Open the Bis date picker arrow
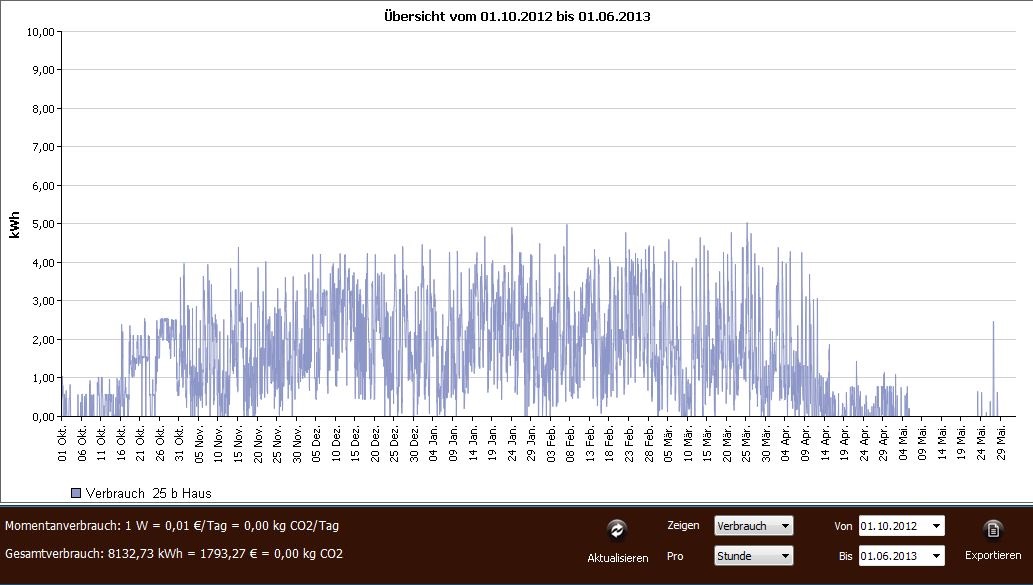The width and height of the screenshot is (1033, 585). (x=935, y=556)
